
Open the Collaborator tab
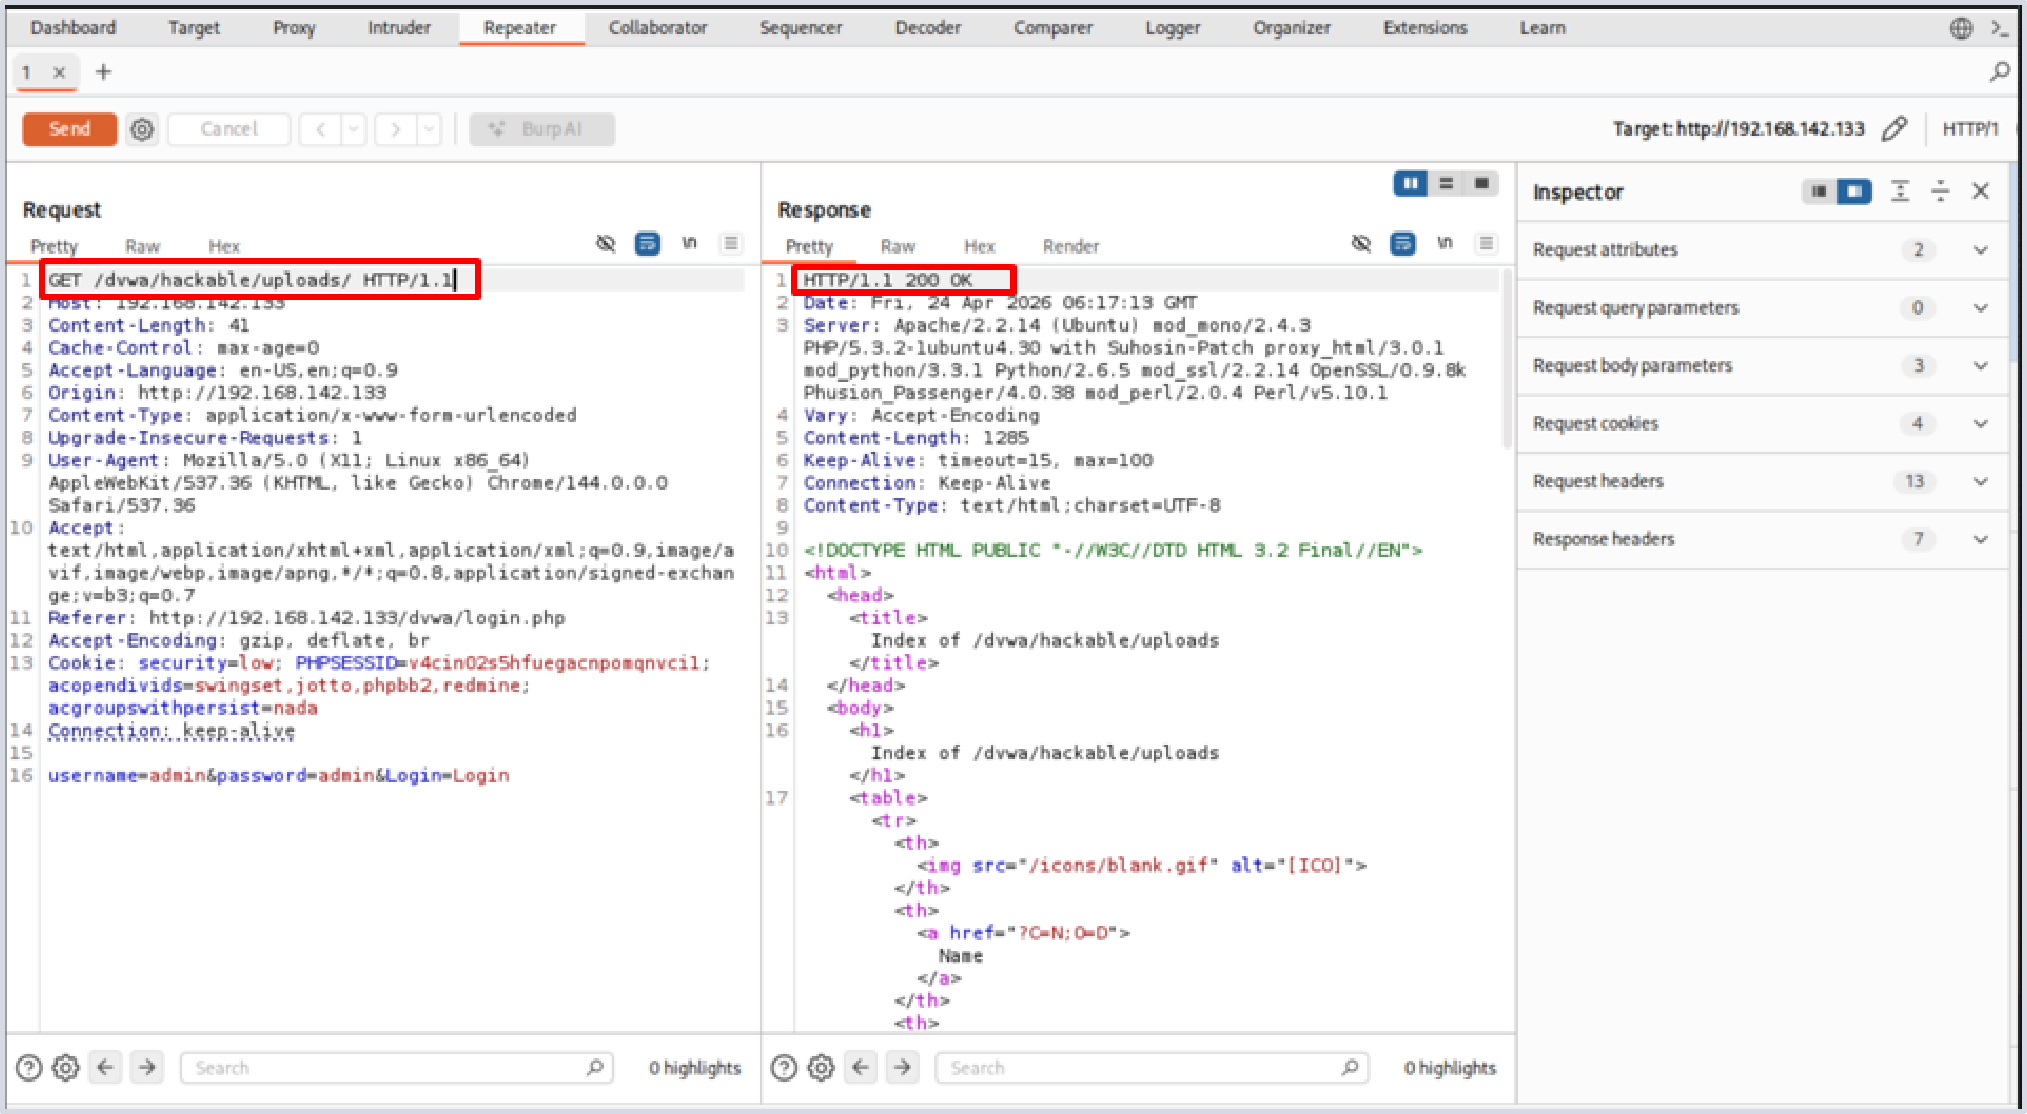[658, 28]
